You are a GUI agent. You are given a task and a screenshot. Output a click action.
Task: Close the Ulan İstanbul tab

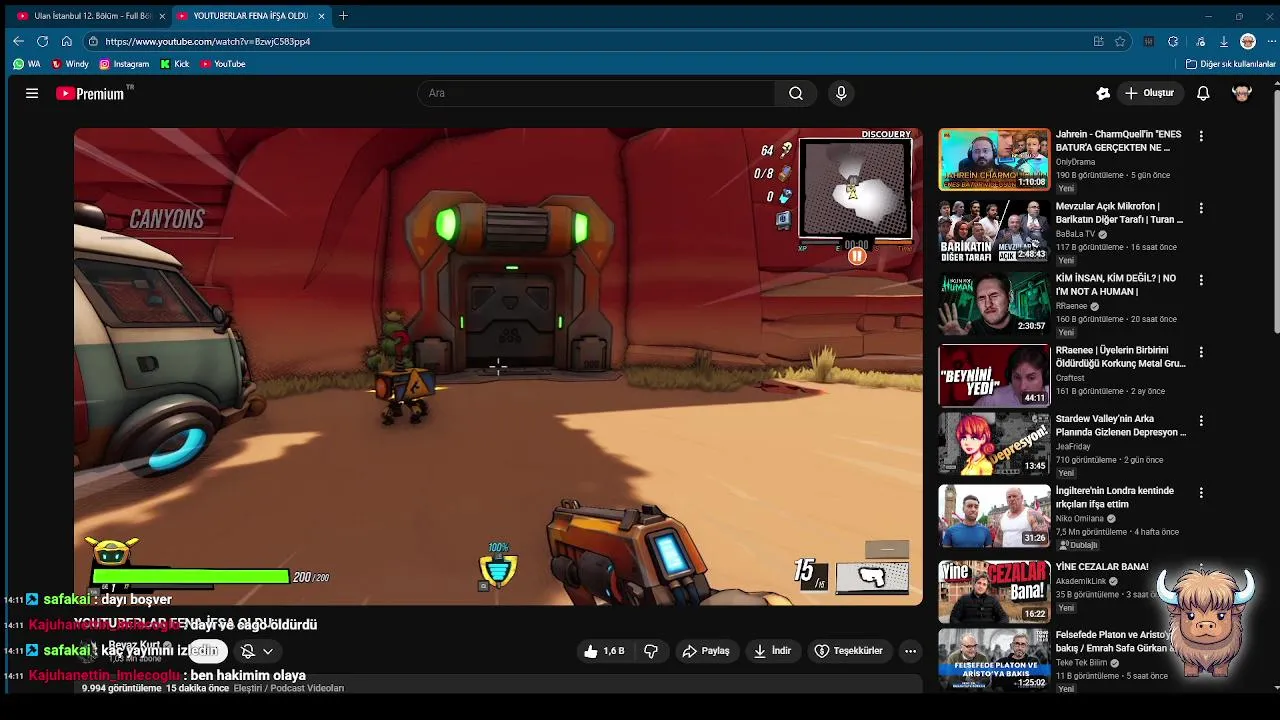click(x=162, y=16)
